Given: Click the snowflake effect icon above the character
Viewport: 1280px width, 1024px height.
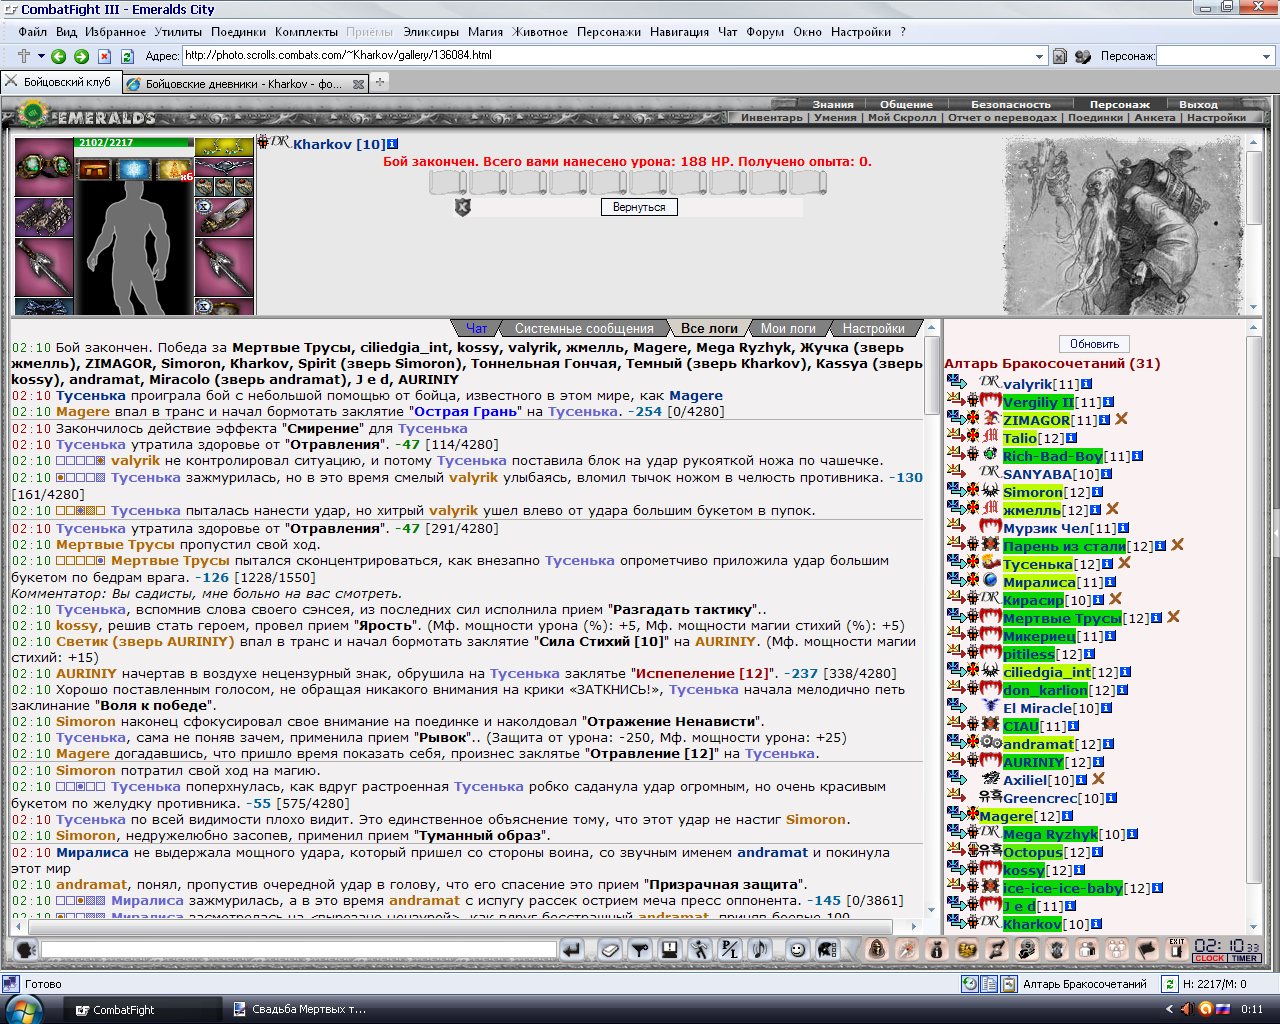Looking at the screenshot, I should pyautogui.click(x=133, y=170).
